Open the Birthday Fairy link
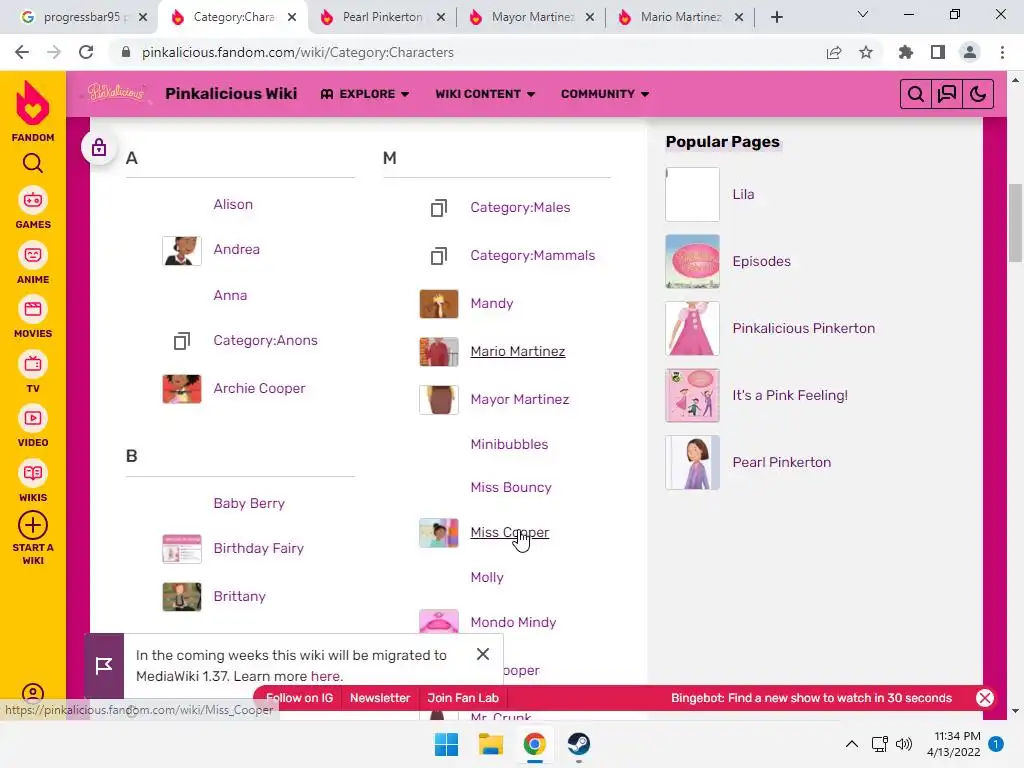This screenshot has height=768, width=1024. [259, 548]
